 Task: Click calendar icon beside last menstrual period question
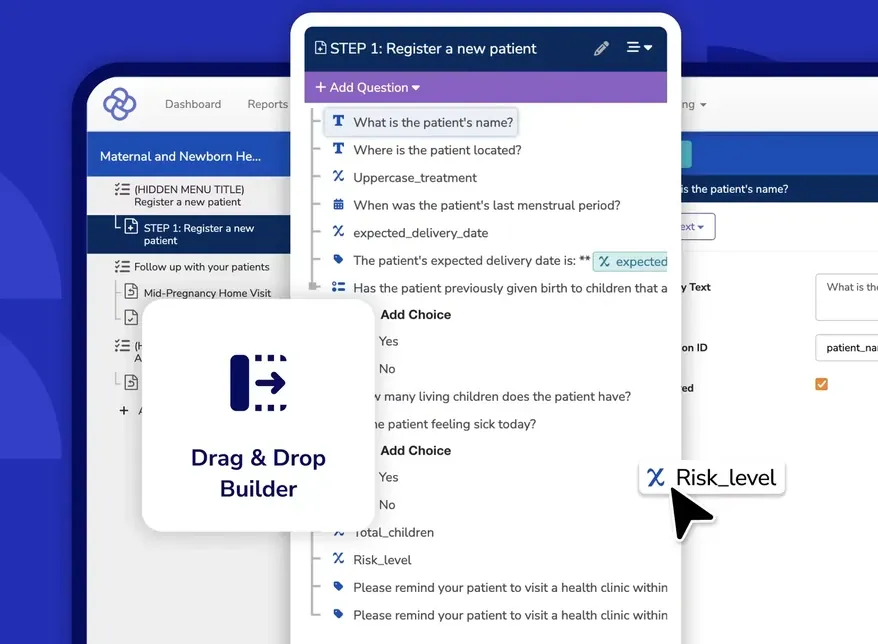(x=338, y=204)
